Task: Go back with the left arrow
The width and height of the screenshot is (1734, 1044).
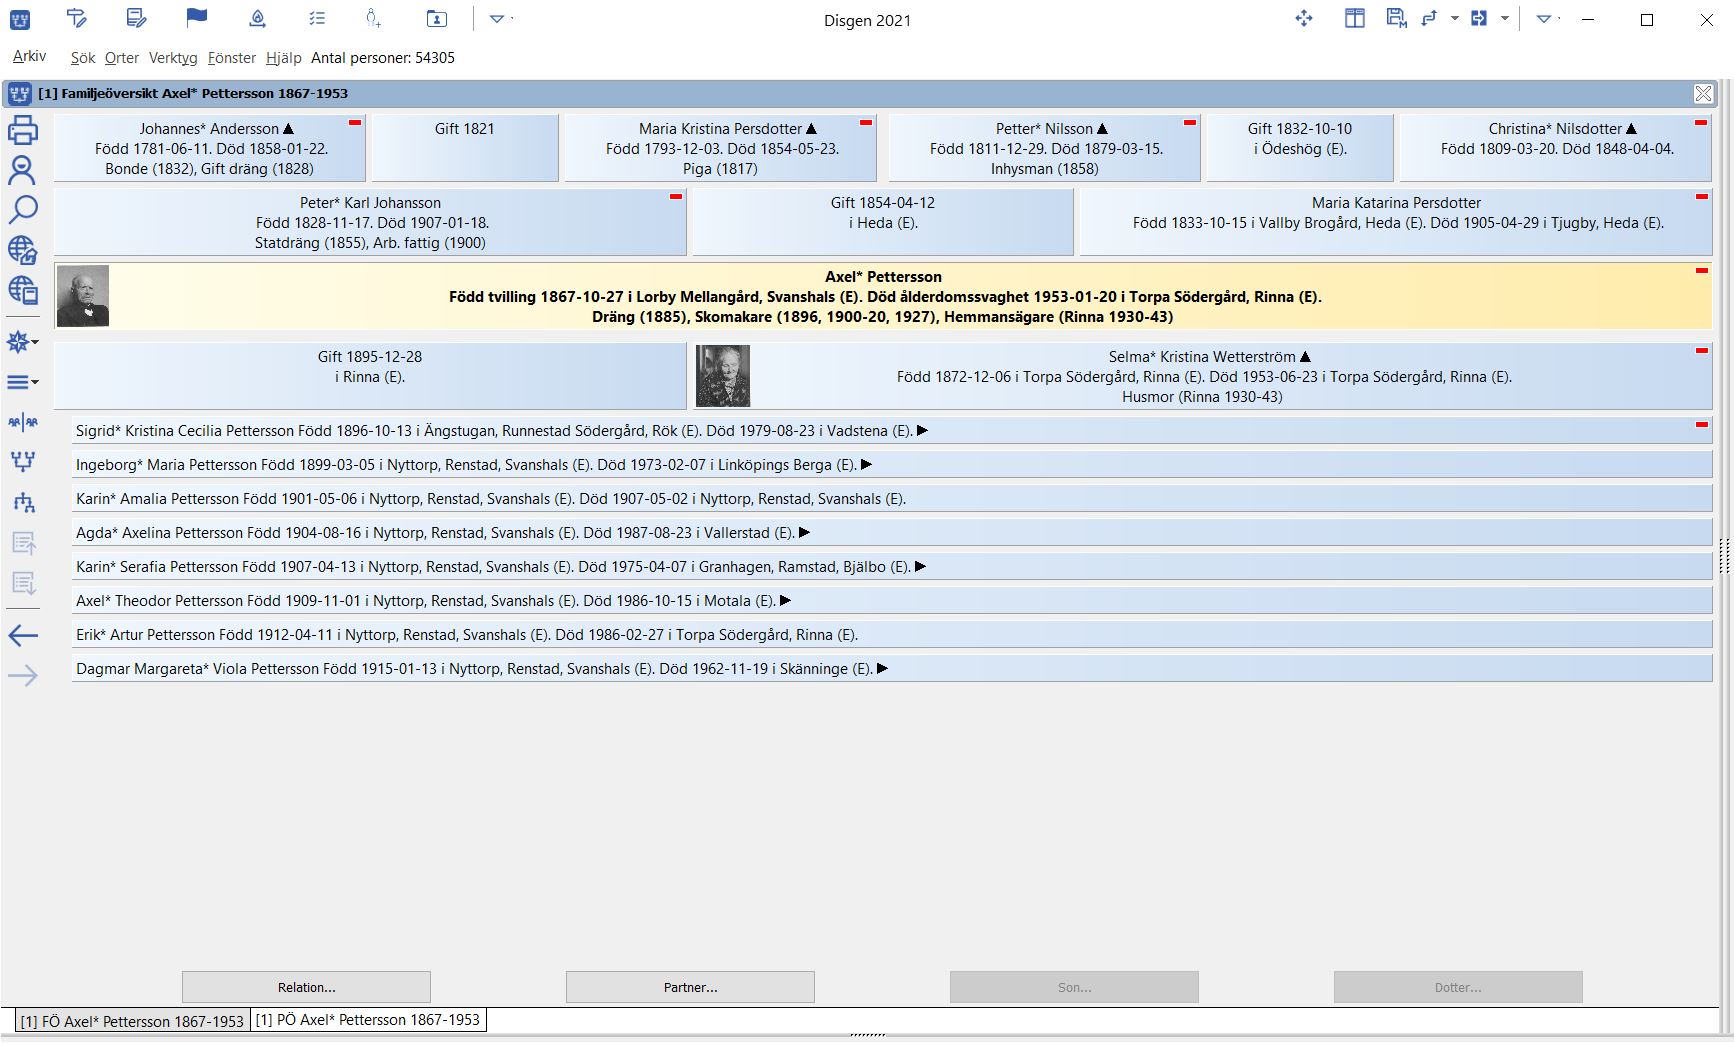Action: pos(22,635)
